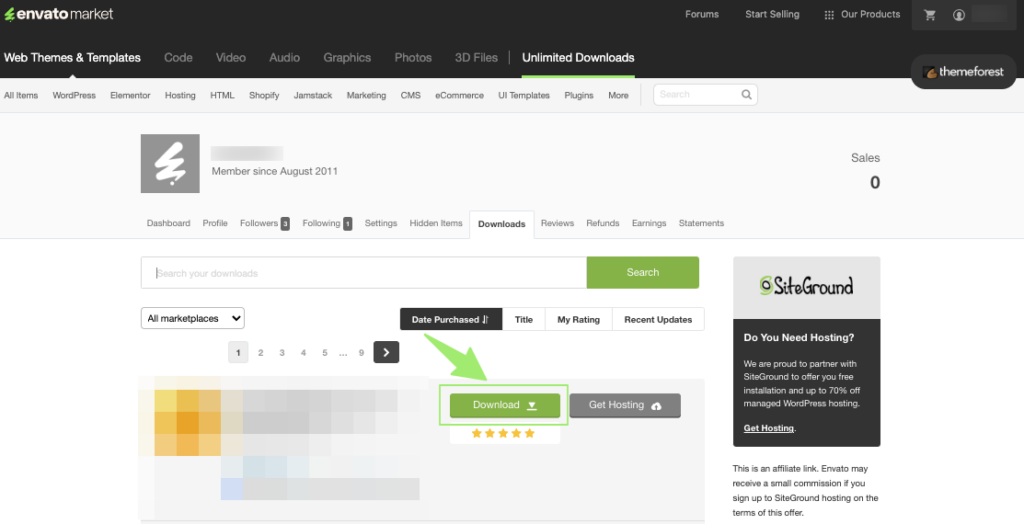
Task: Open the Graphics marketplace
Action: pos(347,57)
